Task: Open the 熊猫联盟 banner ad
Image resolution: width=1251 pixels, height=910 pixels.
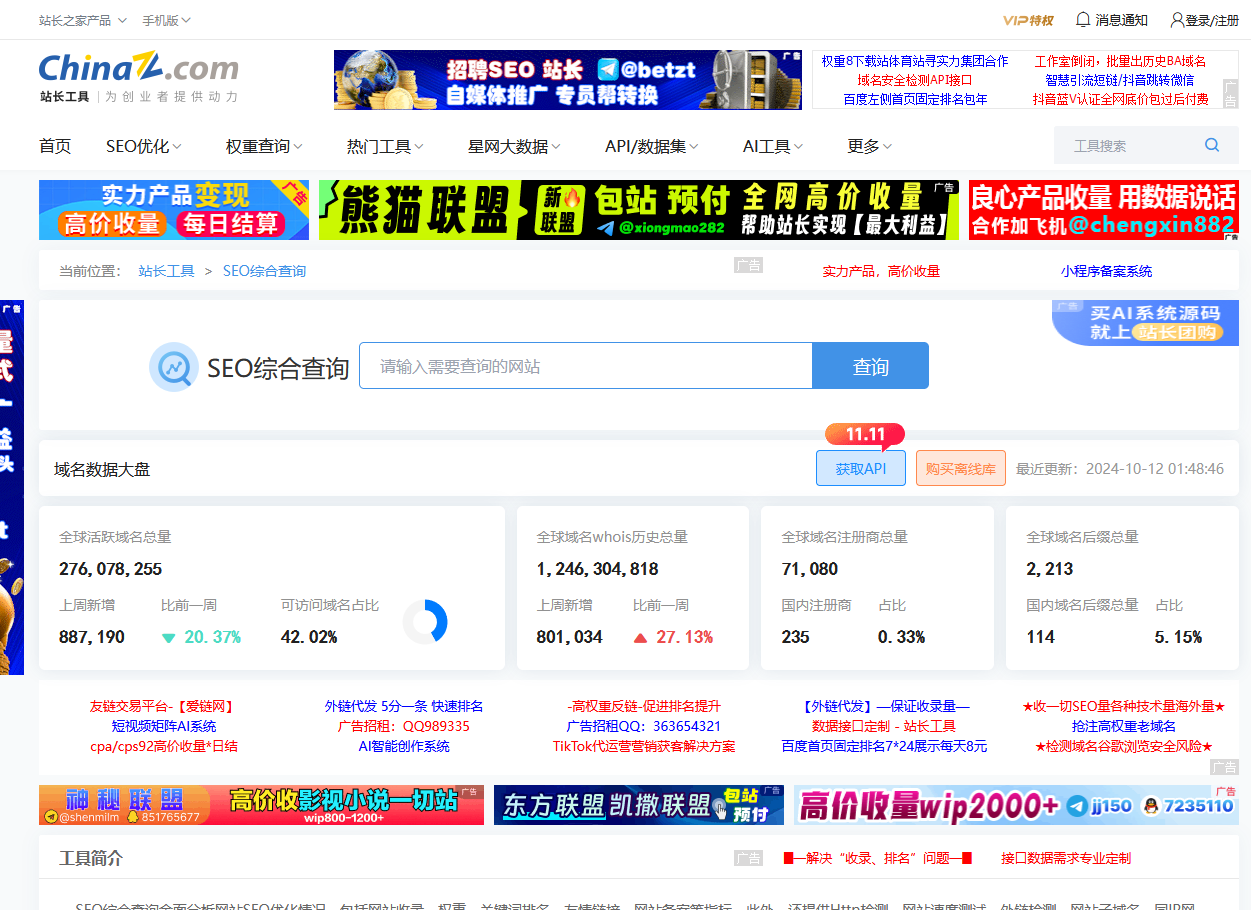Action: coord(638,210)
